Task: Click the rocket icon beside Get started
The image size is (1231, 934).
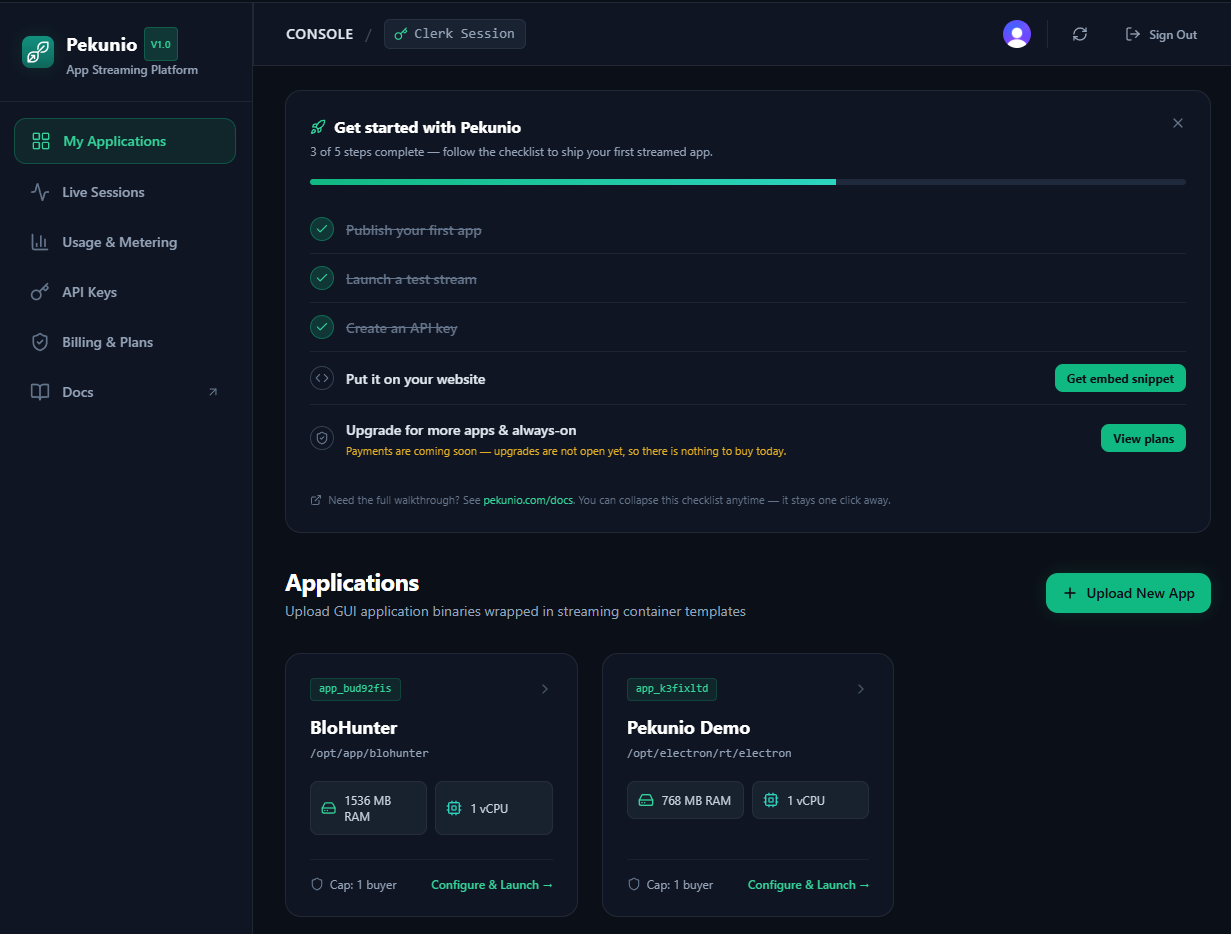Action: click(x=318, y=127)
